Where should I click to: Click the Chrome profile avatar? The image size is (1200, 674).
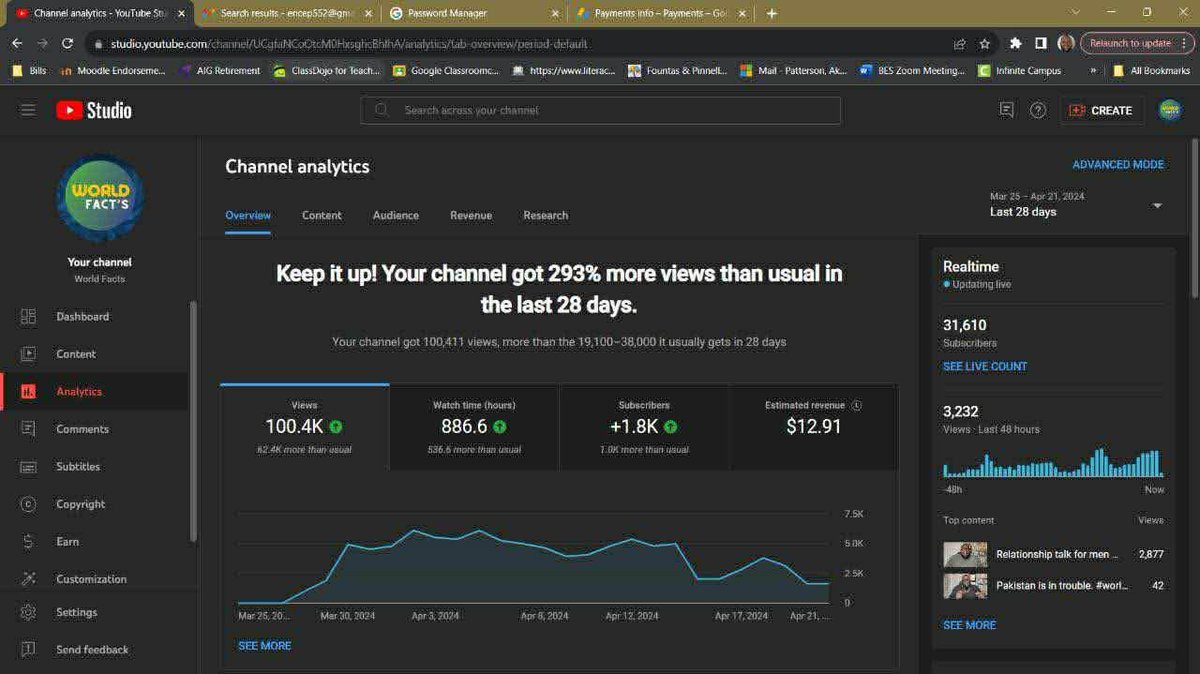tap(1066, 44)
